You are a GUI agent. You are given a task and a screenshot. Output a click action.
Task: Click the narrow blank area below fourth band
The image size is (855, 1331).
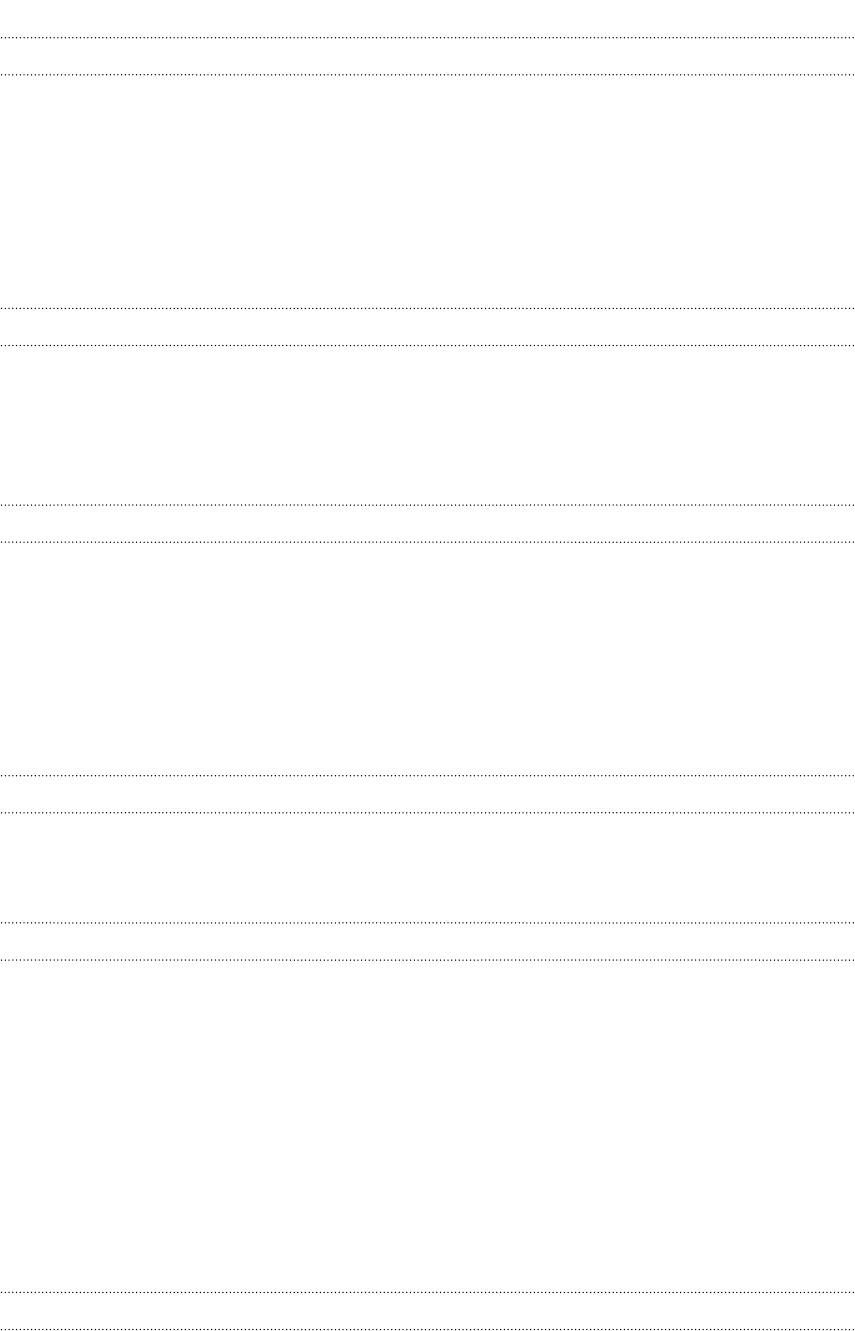(x=427, y=867)
